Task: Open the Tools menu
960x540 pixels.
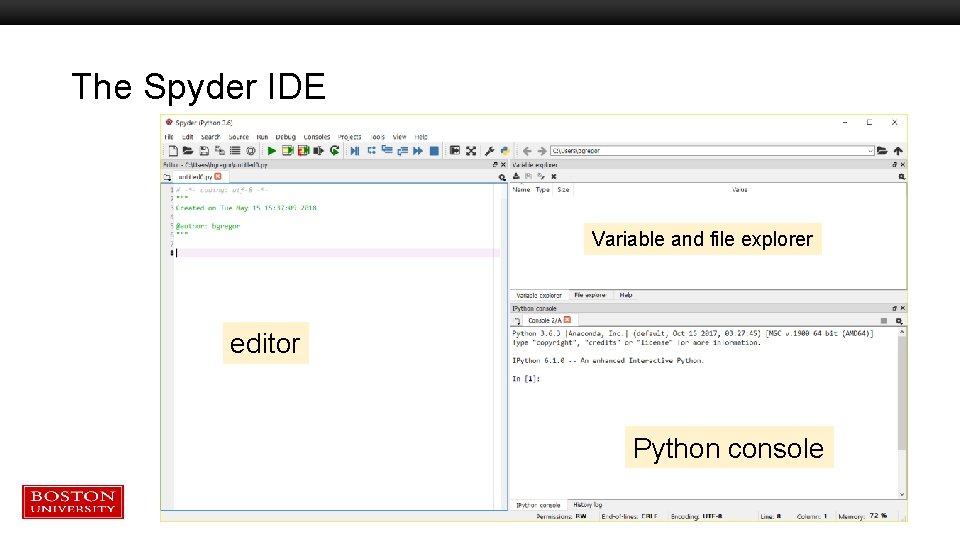Action: tap(378, 137)
